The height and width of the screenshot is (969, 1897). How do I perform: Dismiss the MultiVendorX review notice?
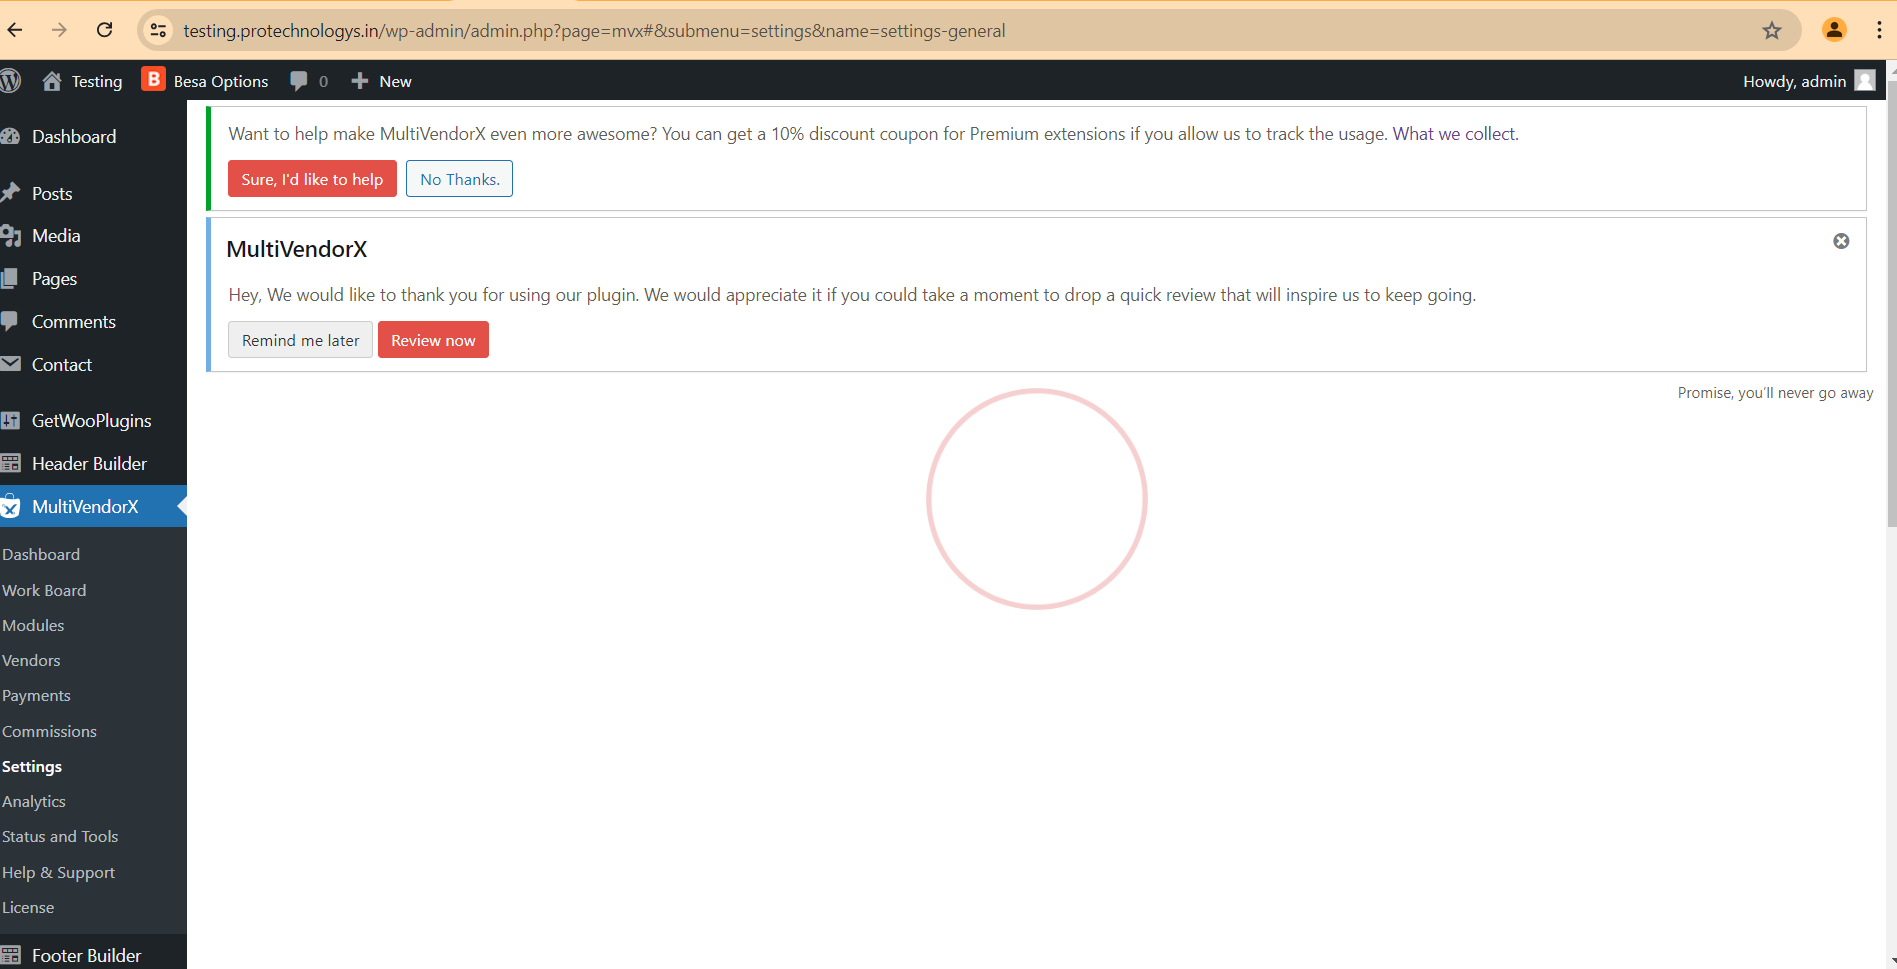[1840, 241]
